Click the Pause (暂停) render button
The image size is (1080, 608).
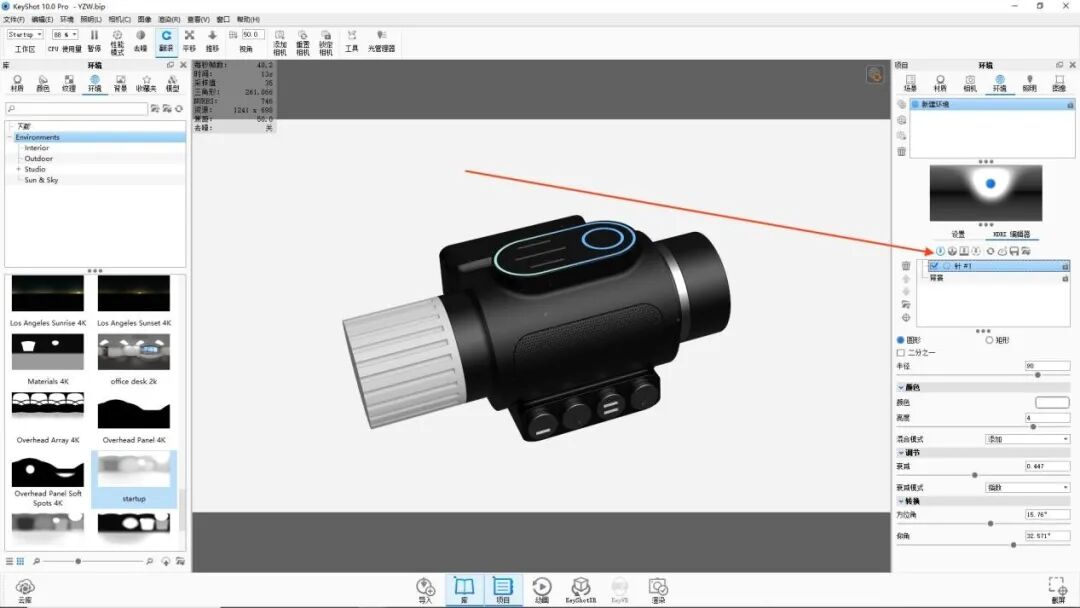[93, 36]
